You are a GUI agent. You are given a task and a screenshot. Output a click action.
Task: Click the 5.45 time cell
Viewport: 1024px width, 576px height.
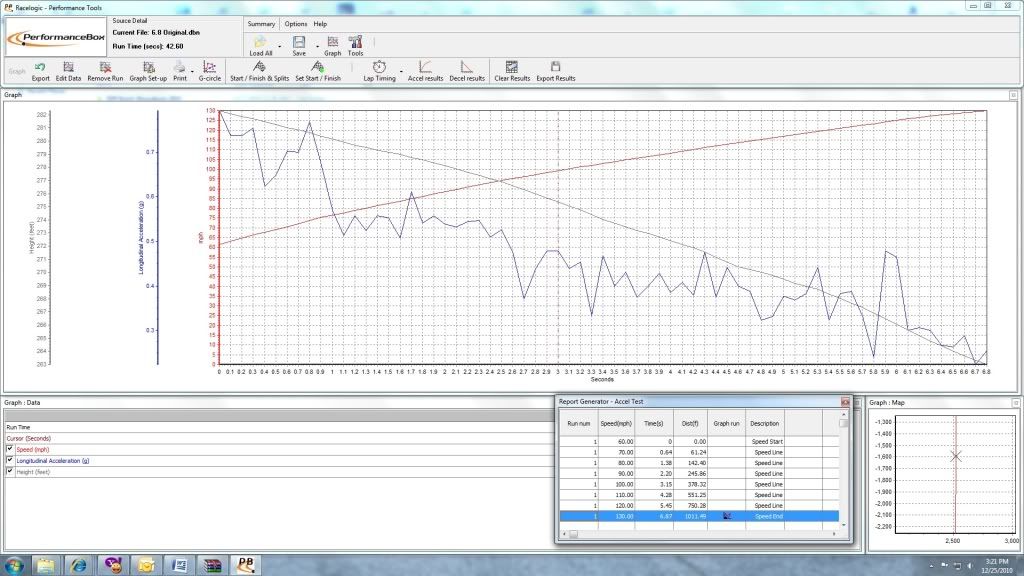(654, 505)
